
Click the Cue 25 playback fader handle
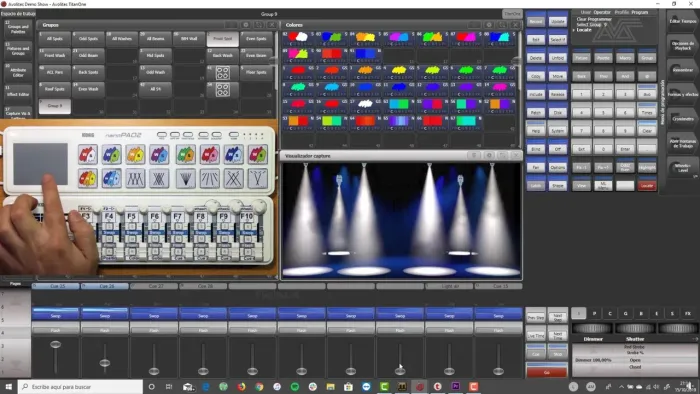coord(55,344)
